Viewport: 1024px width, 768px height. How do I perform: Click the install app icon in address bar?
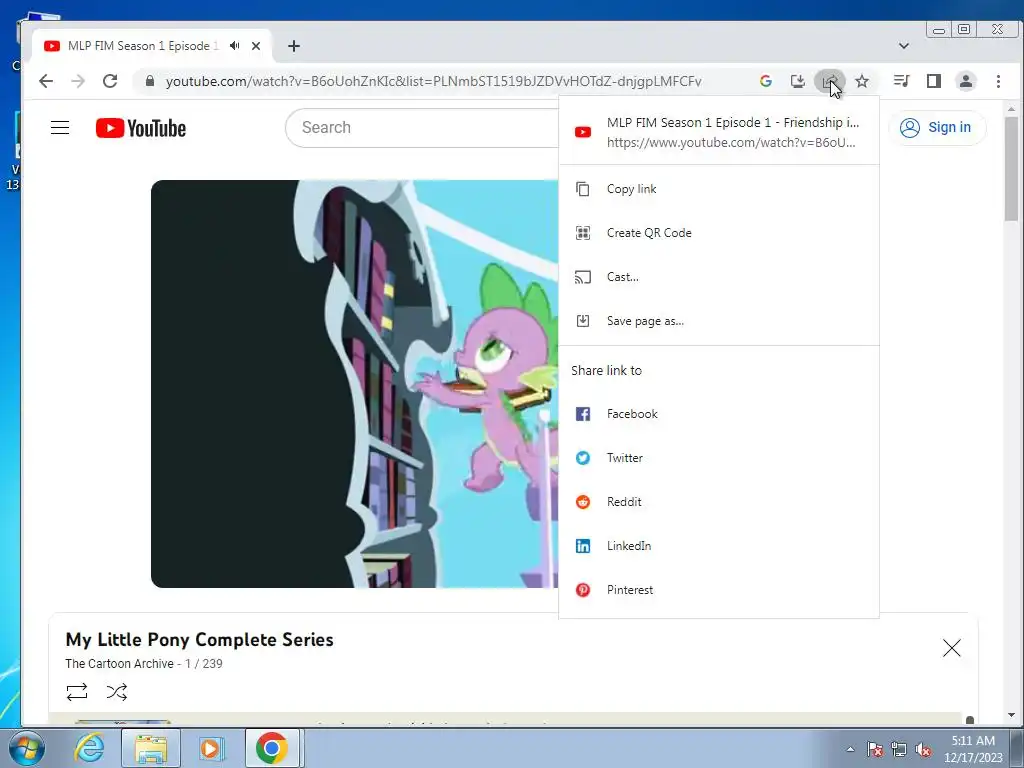[x=797, y=81]
